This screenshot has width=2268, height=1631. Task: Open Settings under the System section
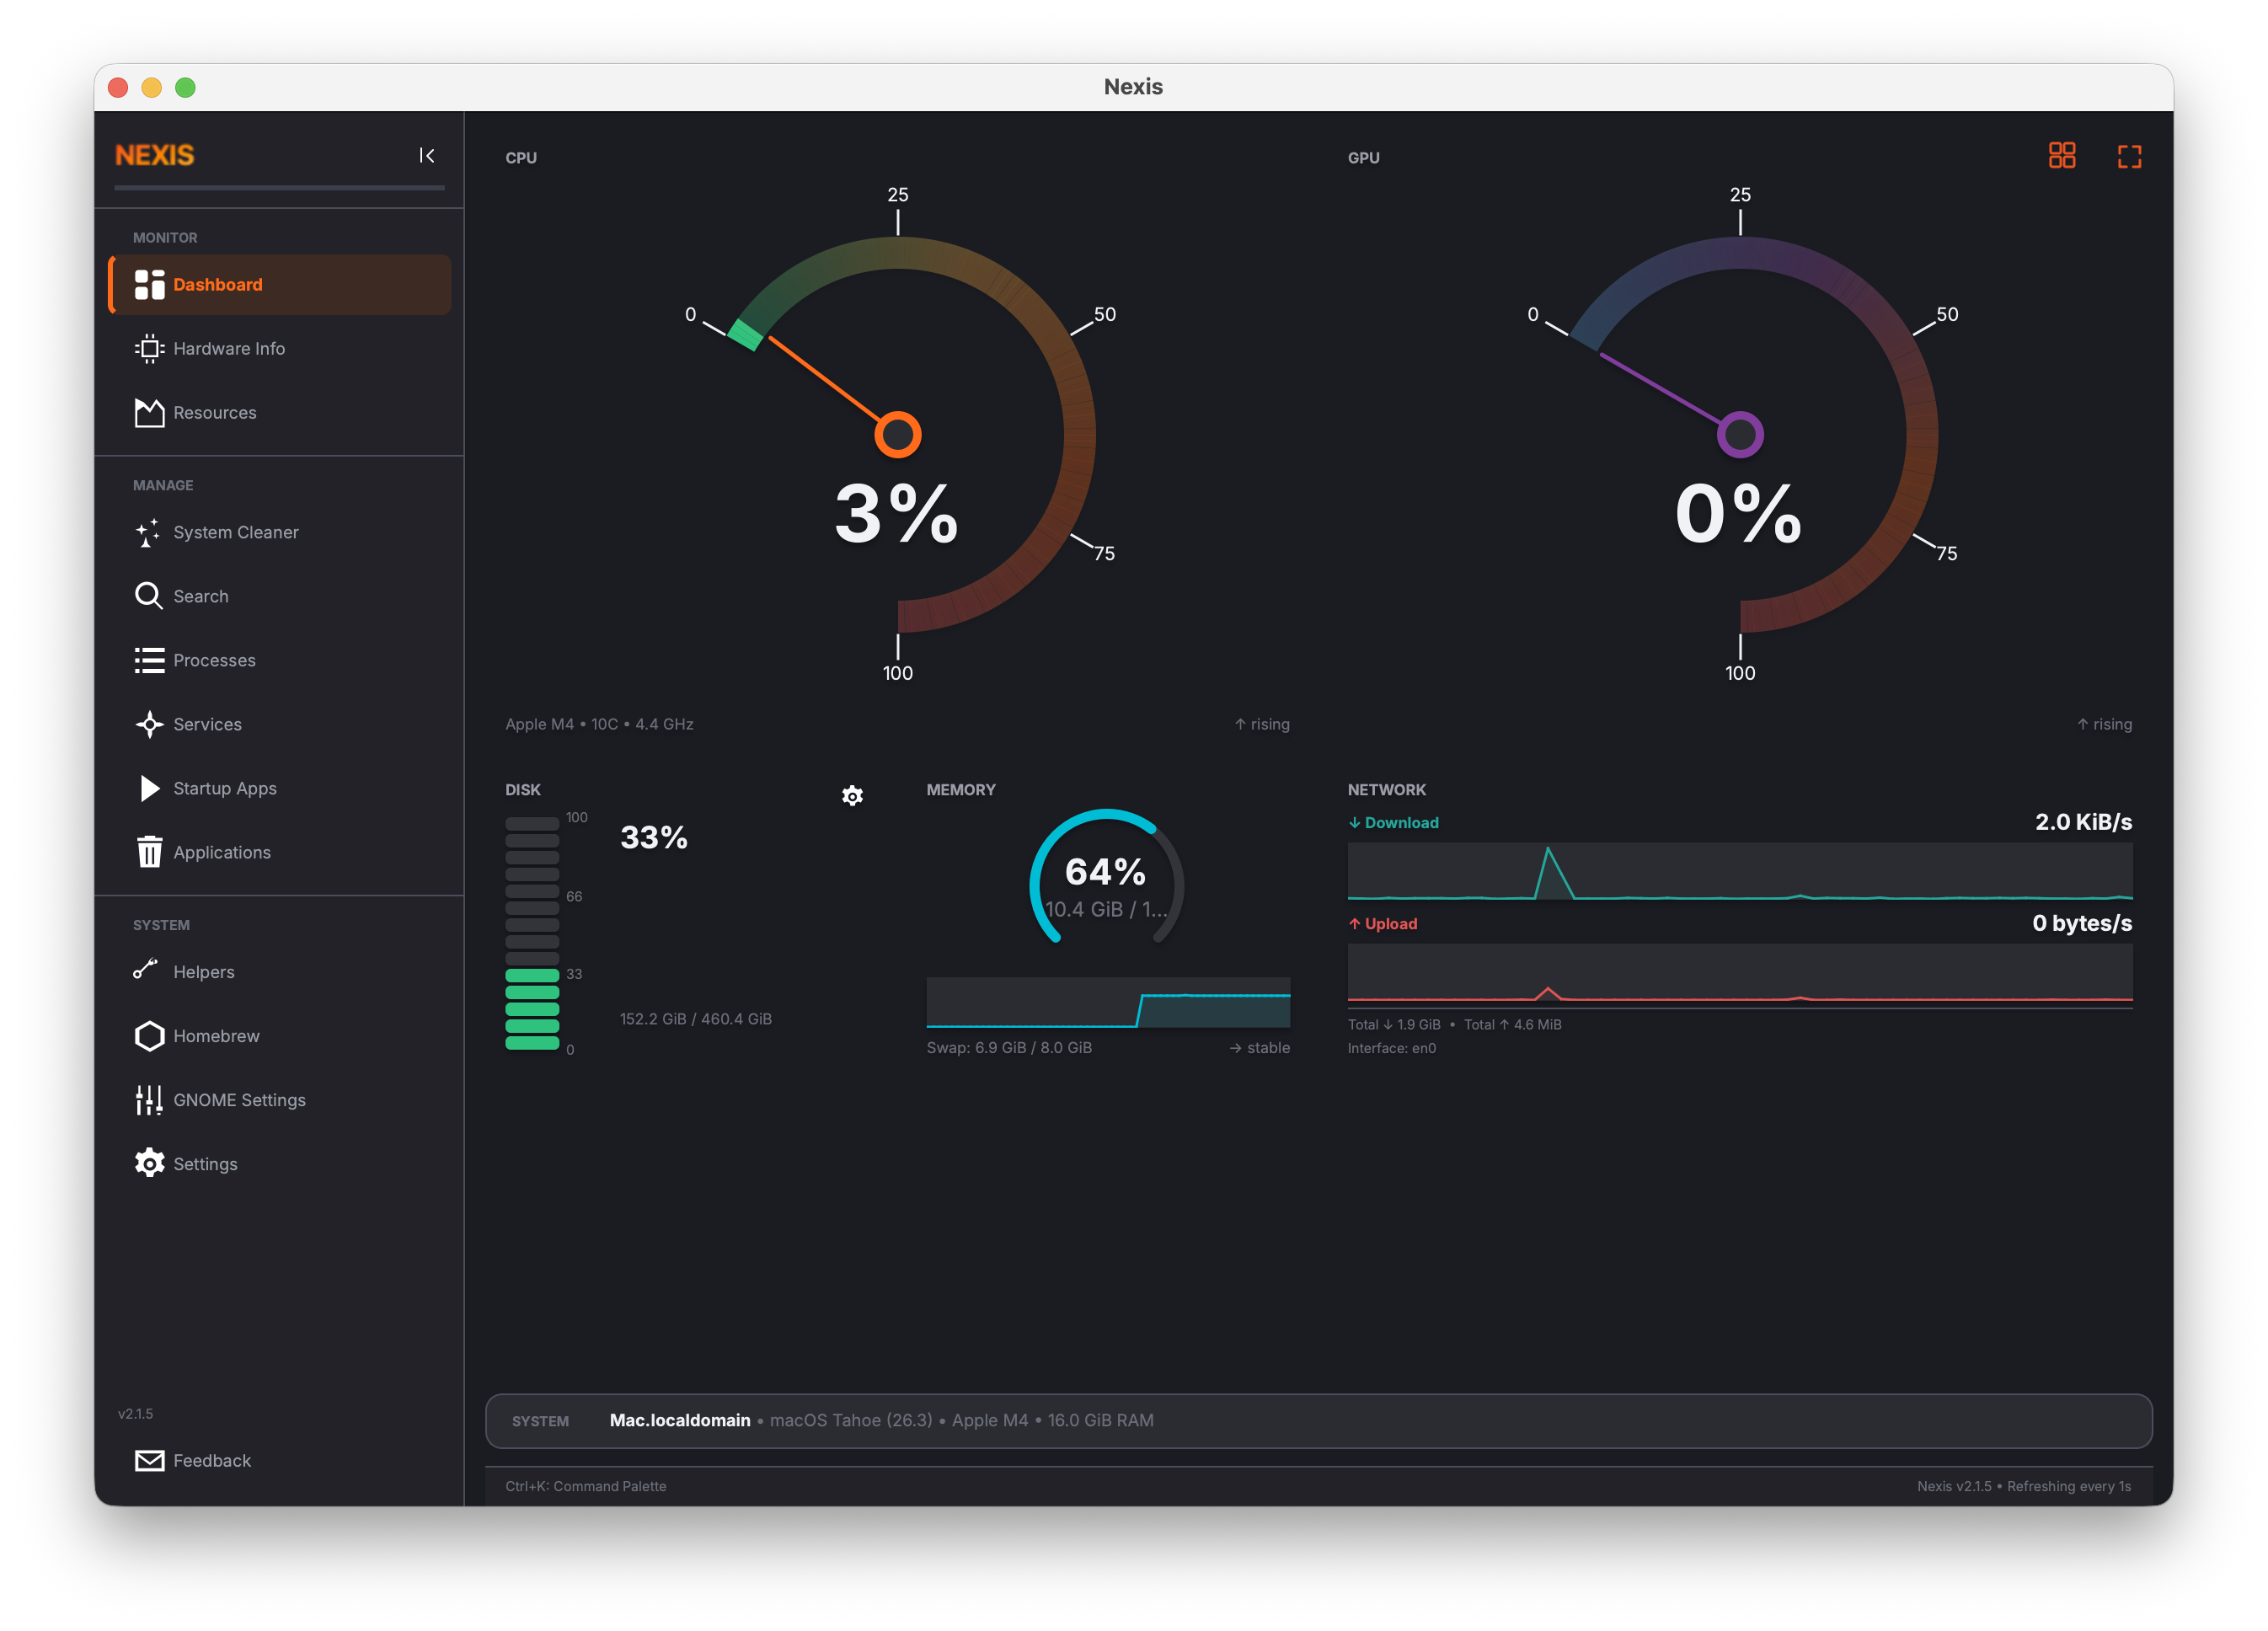coord(205,1163)
